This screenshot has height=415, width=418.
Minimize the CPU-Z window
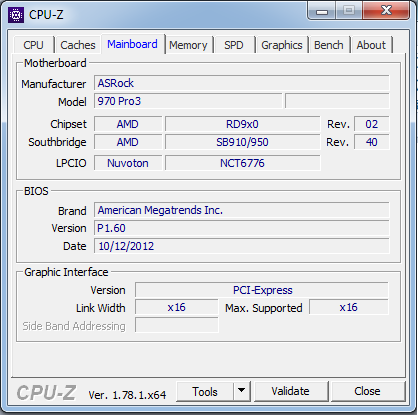tap(322, 12)
